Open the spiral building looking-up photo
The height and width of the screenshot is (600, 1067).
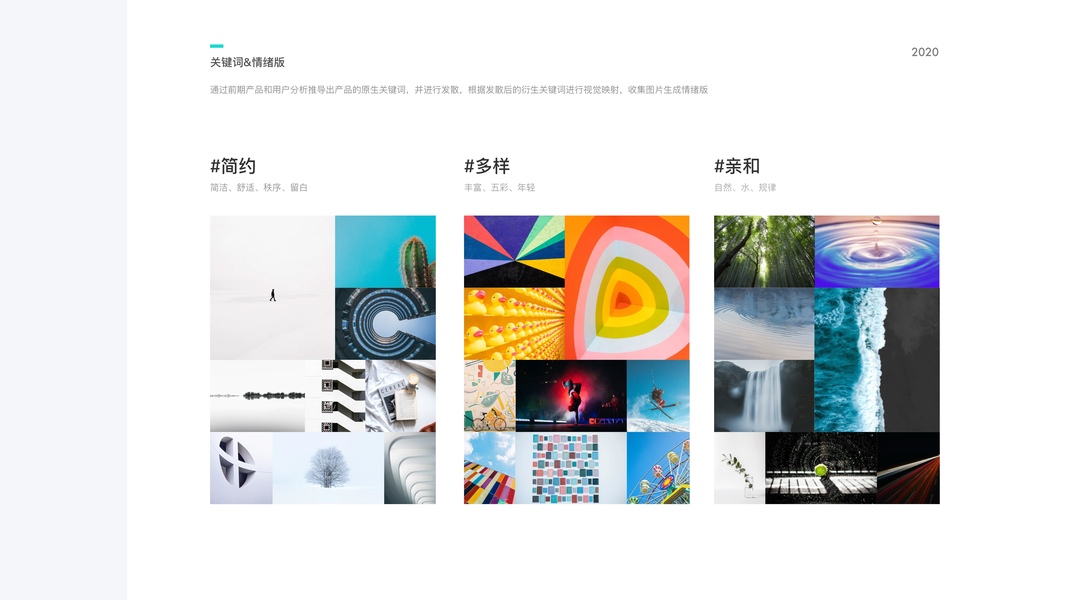(385, 324)
